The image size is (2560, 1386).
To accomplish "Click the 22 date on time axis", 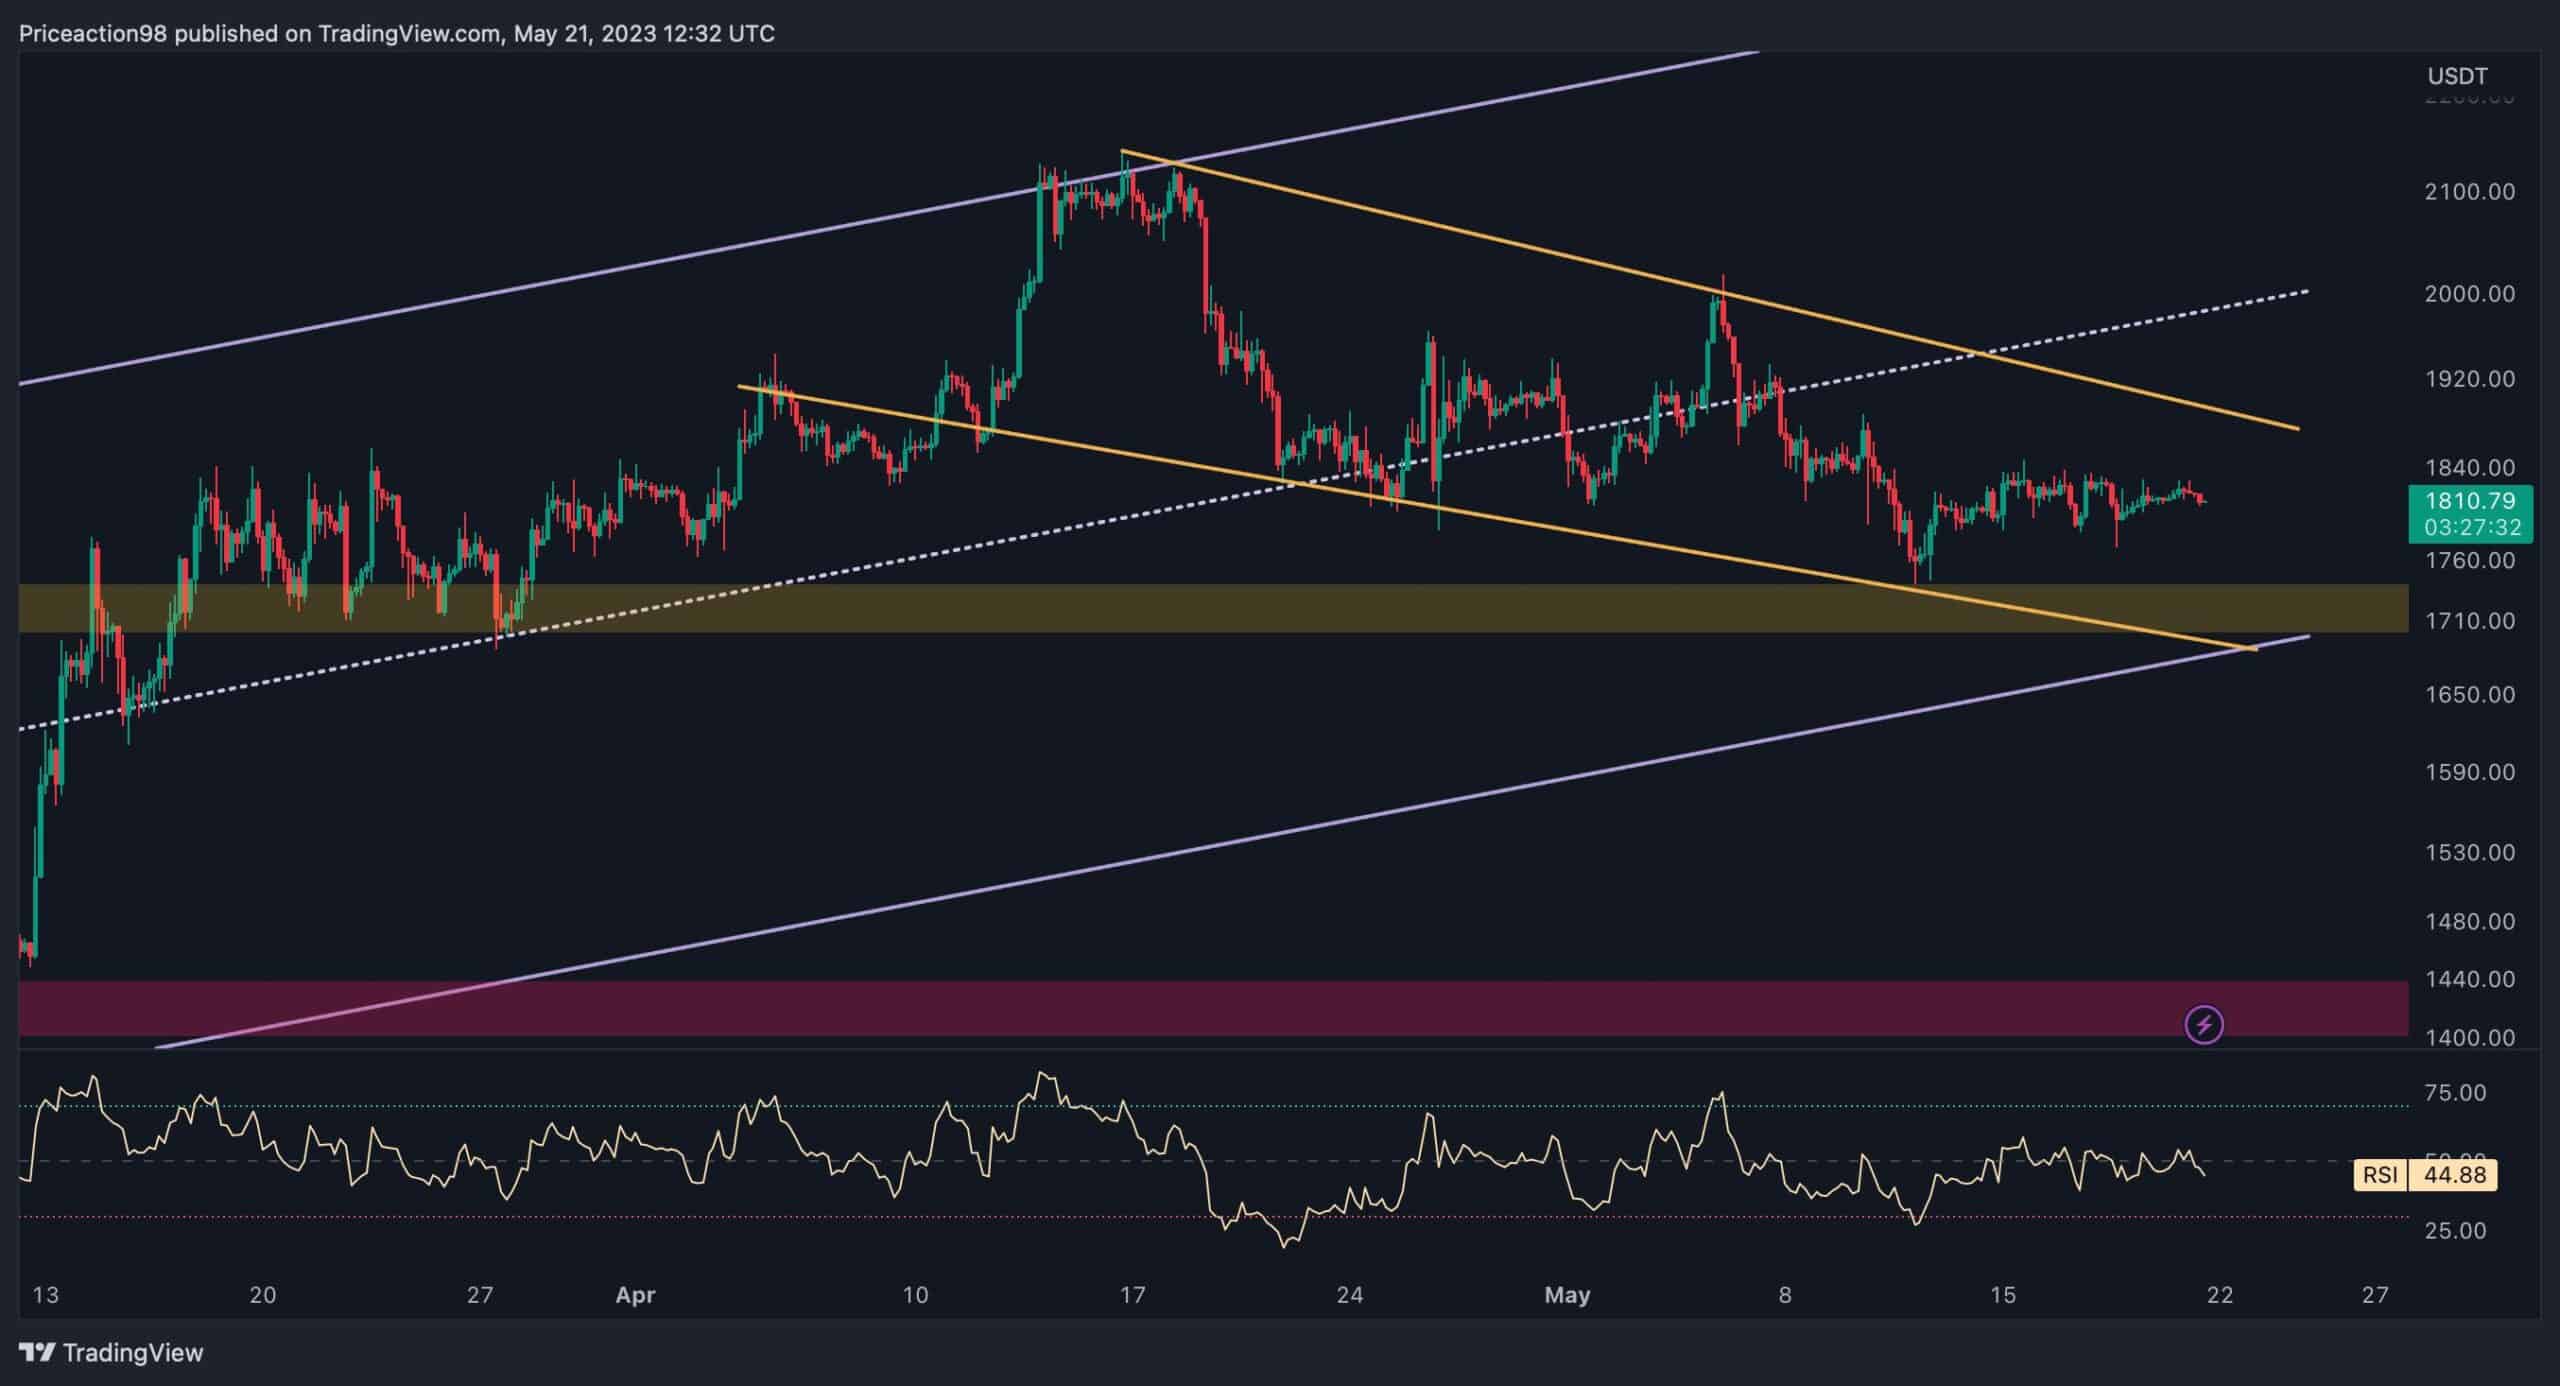I will click(x=2219, y=1295).
